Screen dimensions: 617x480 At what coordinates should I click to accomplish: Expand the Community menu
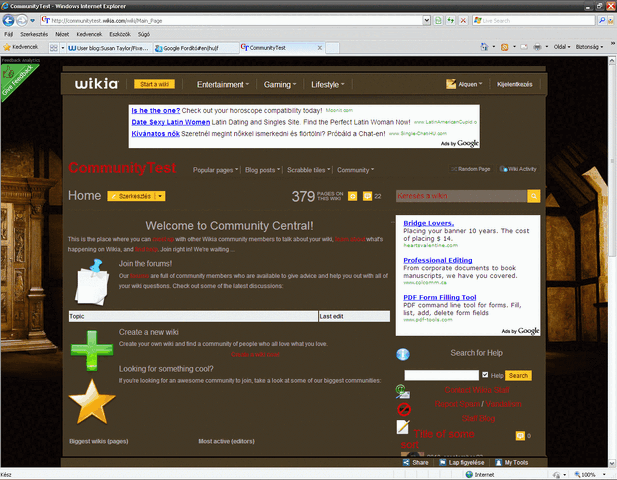(x=355, y=170)
